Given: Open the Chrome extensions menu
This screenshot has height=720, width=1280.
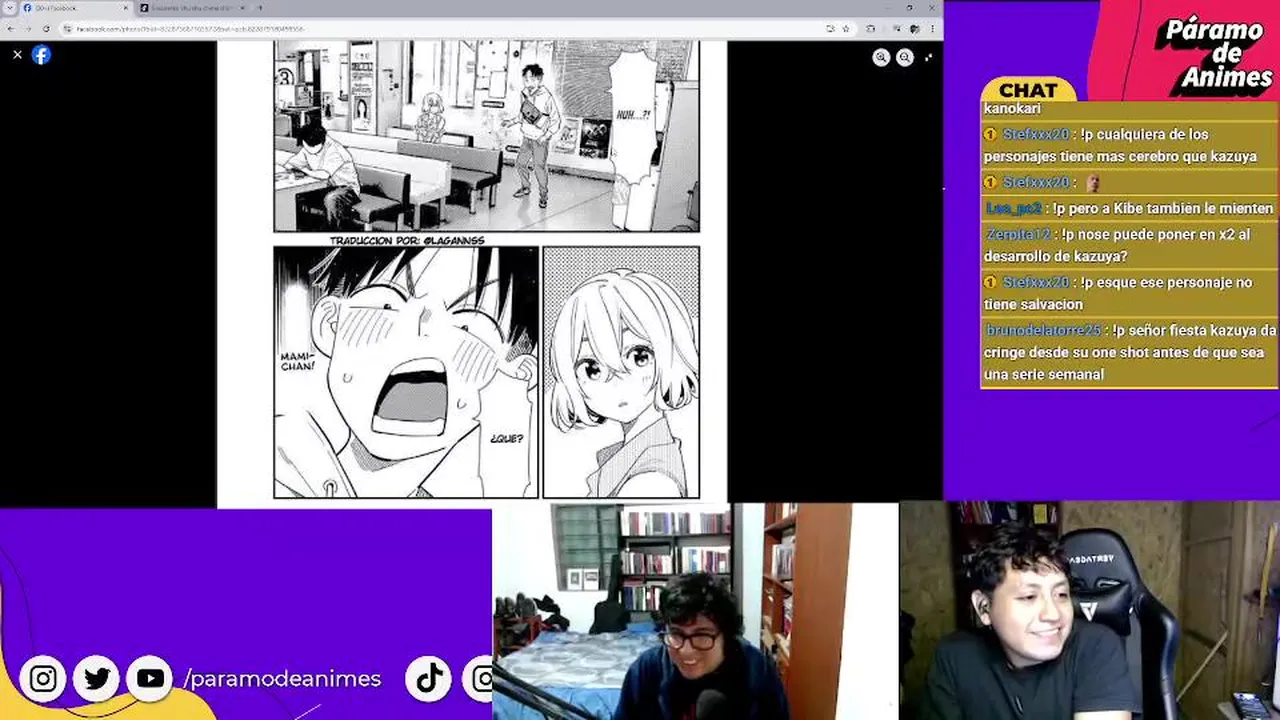Looking at the screenshot, I should [871, 29].
